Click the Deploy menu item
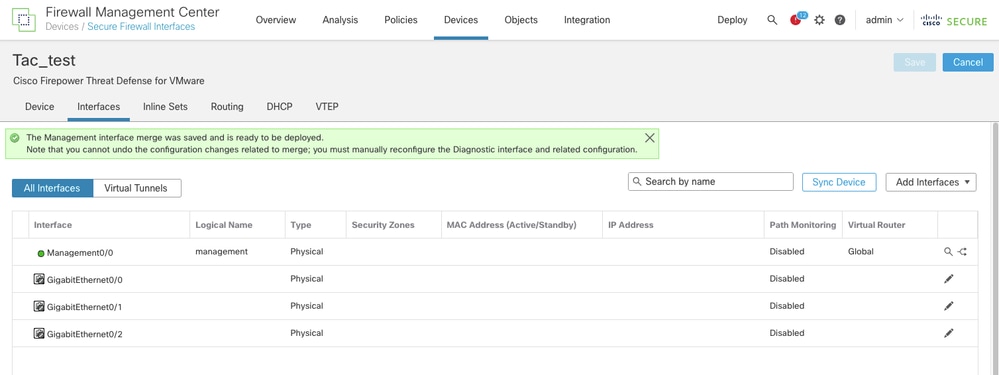Image resolution: width=999 pixels, height=375 pixels. pyautogui.click(x=732, y=20)
